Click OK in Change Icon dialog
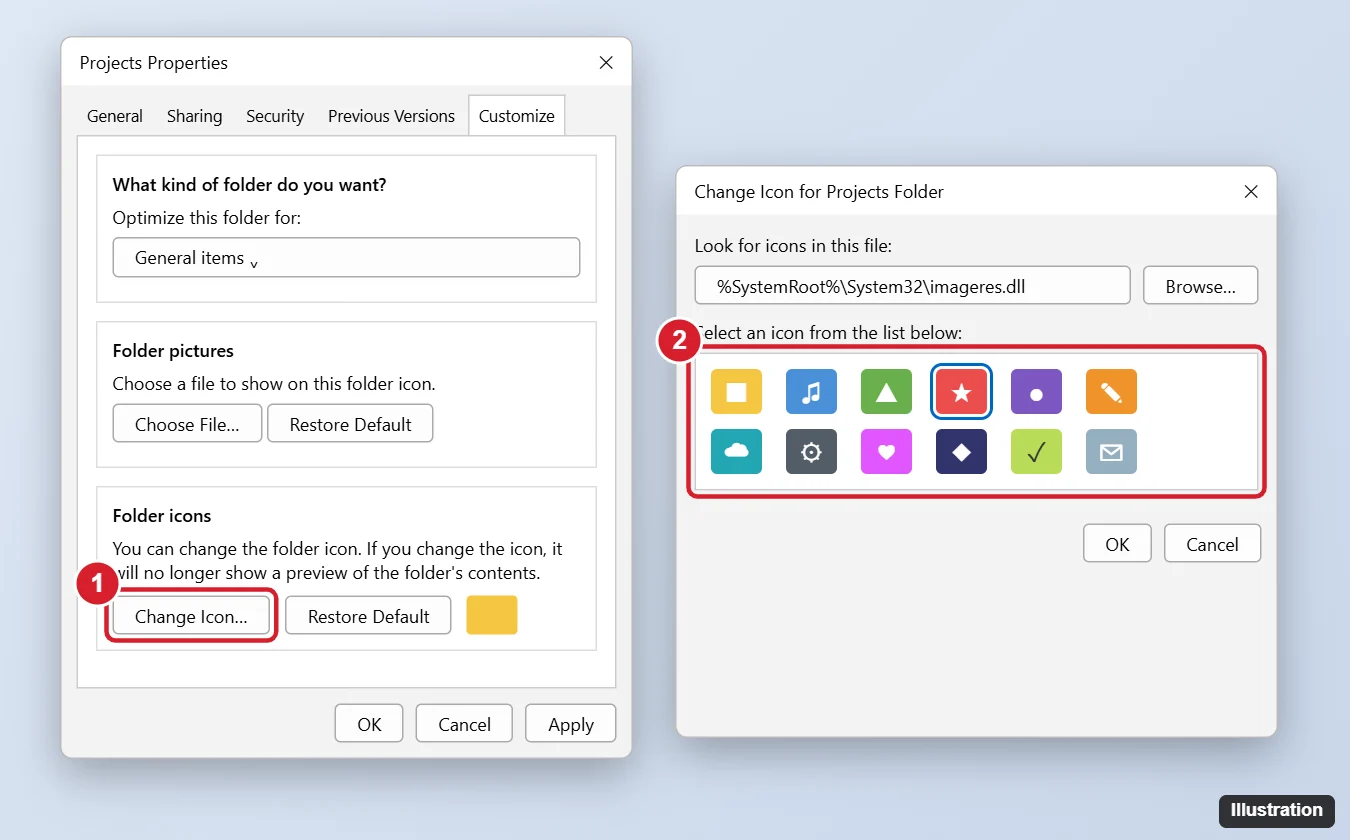The width and height of the screenshot is (1350, 840). [x=1117, y=544]
